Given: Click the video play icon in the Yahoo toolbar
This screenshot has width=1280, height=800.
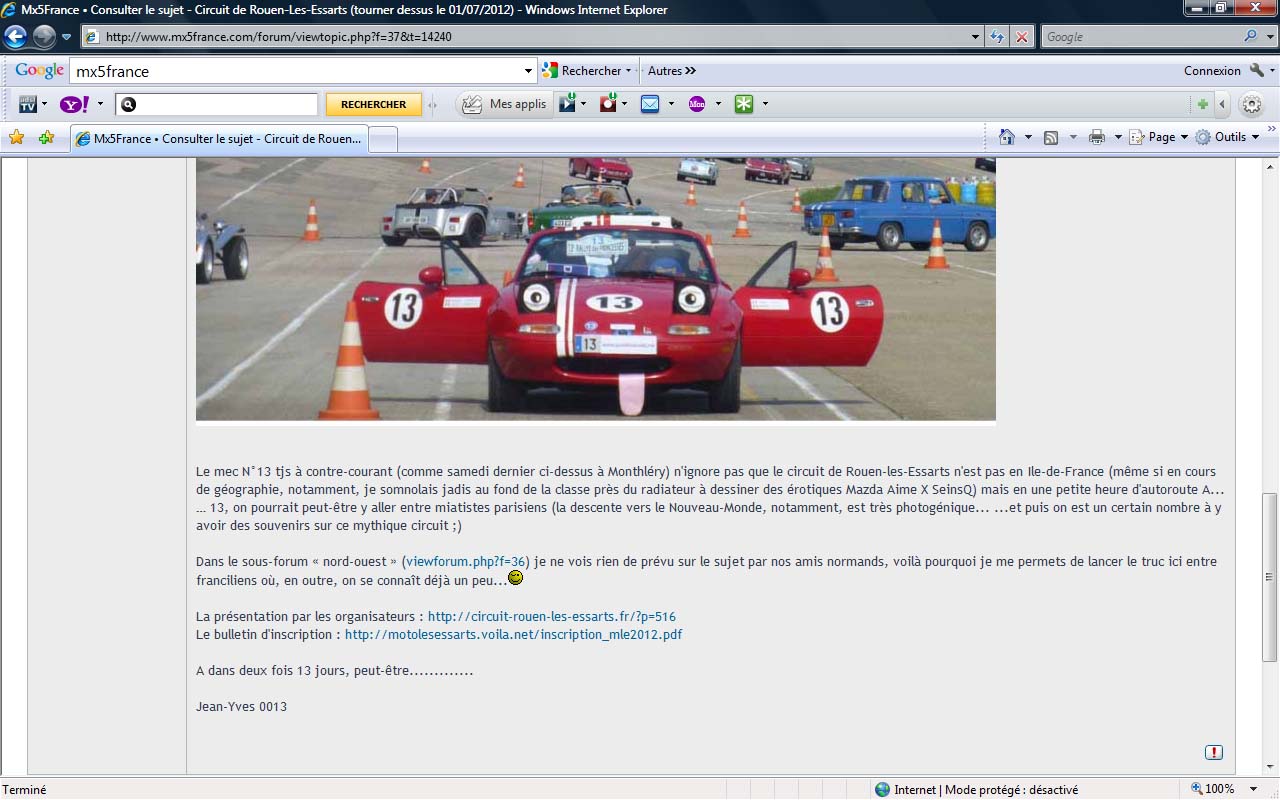Looking at the screenshot, I should [567, 103].
